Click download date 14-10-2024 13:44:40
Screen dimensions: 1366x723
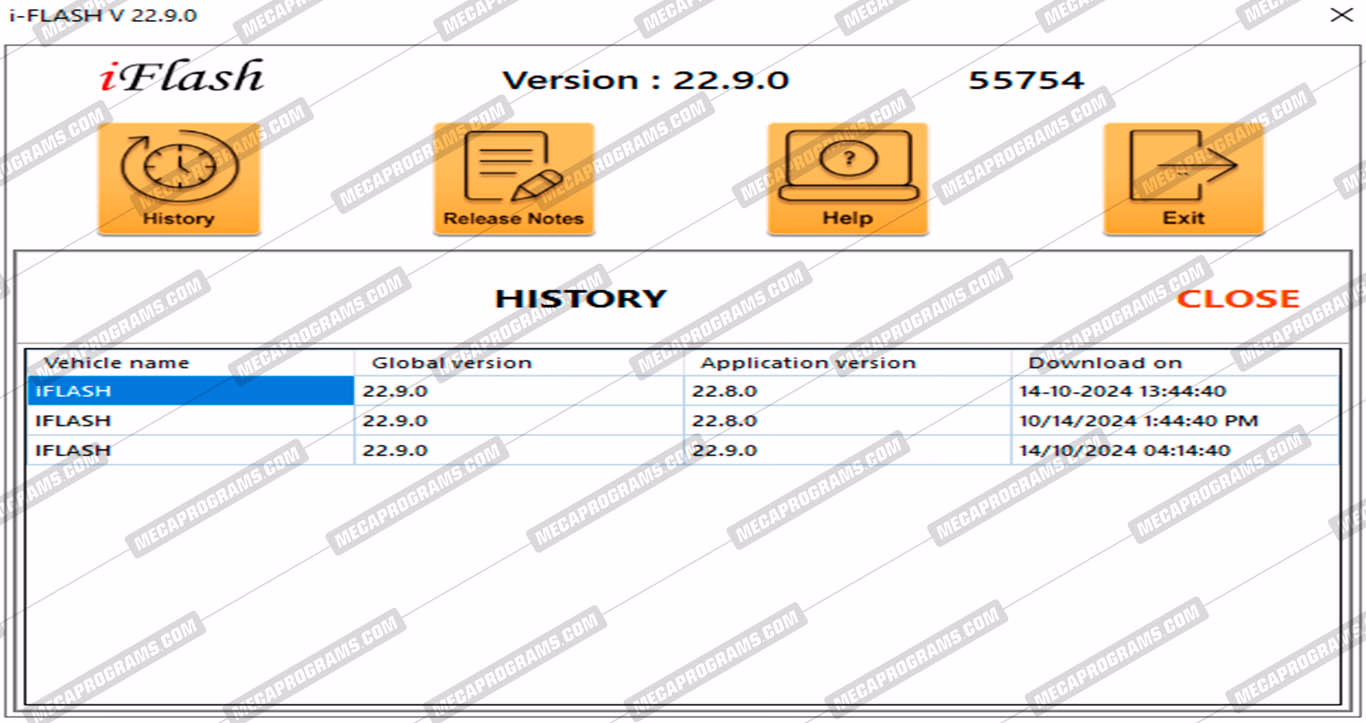coord(1122,391)
